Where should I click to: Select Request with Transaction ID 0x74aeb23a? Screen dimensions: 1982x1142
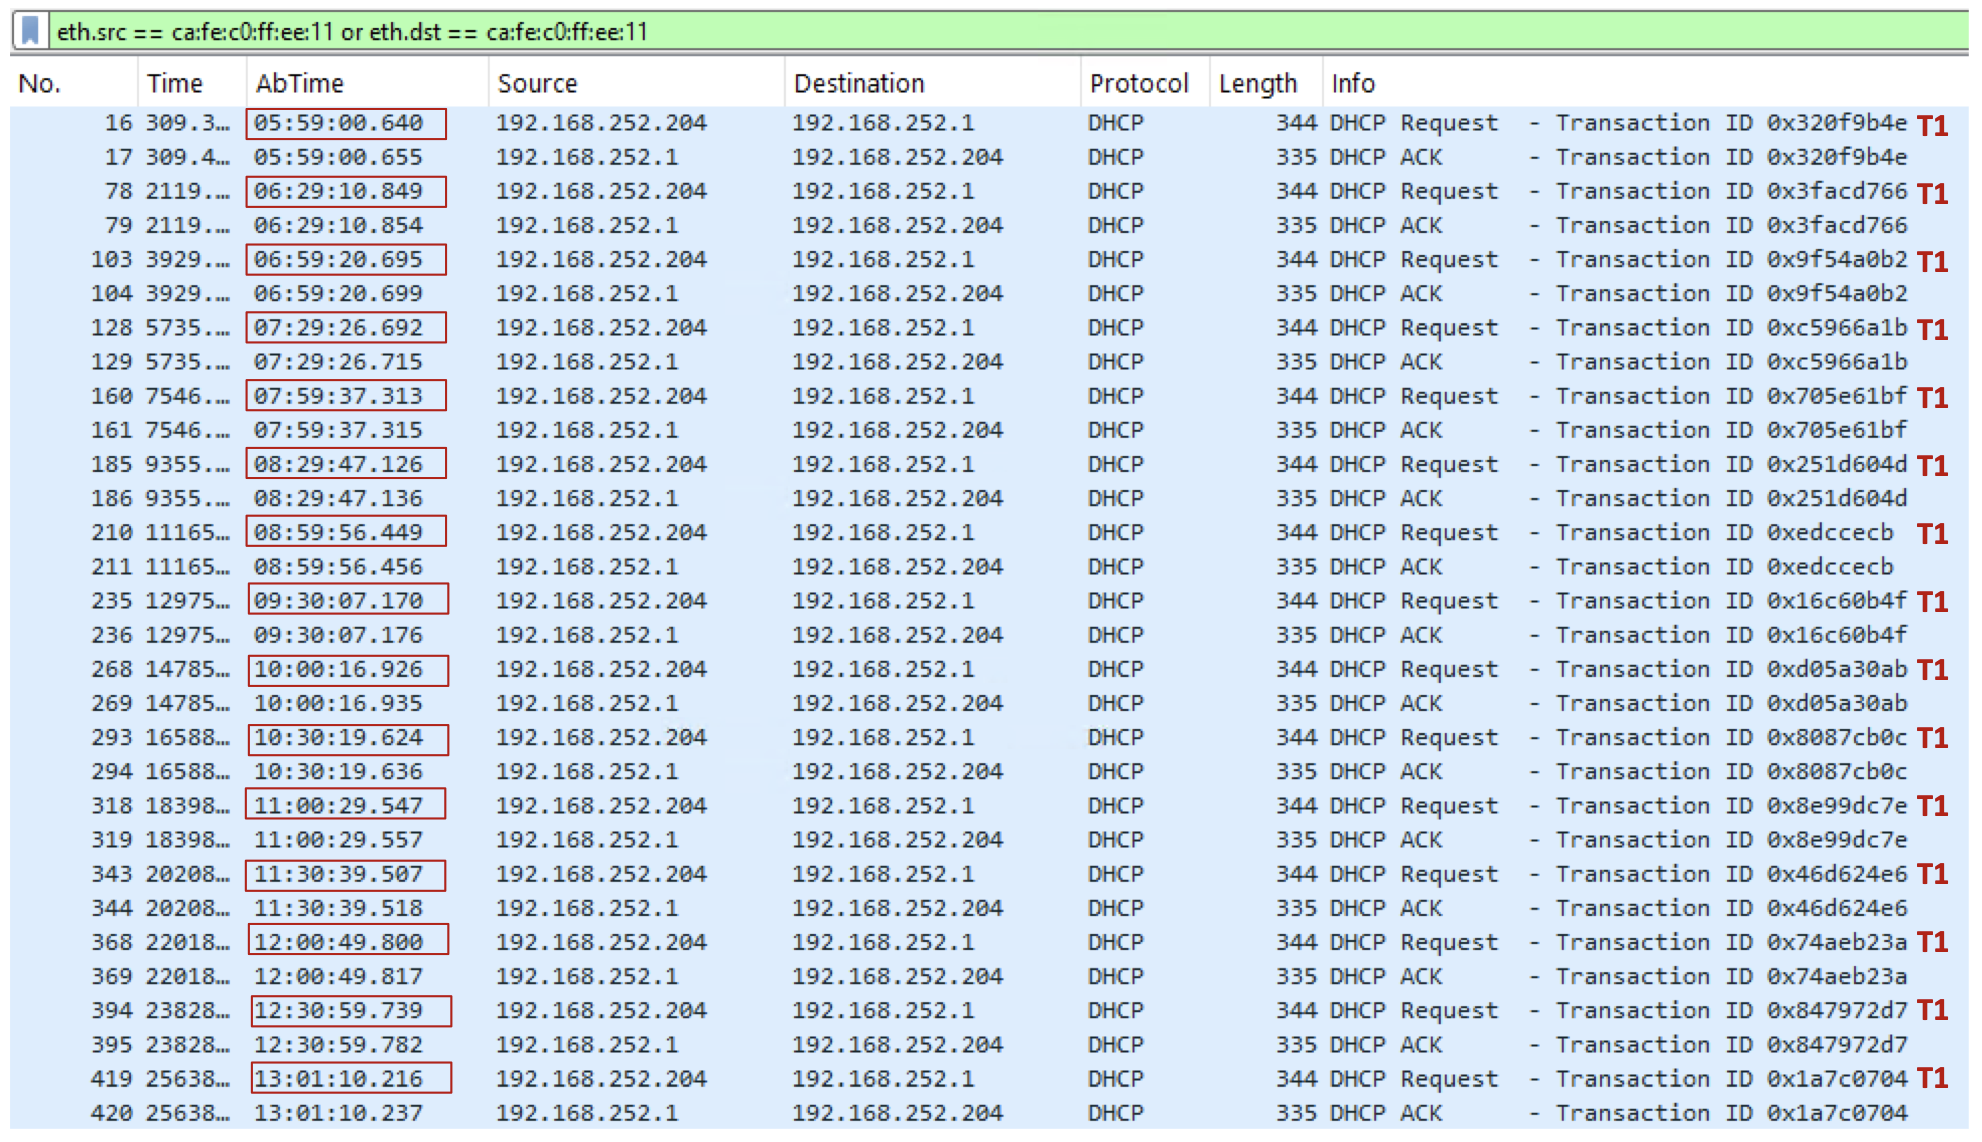989,942
